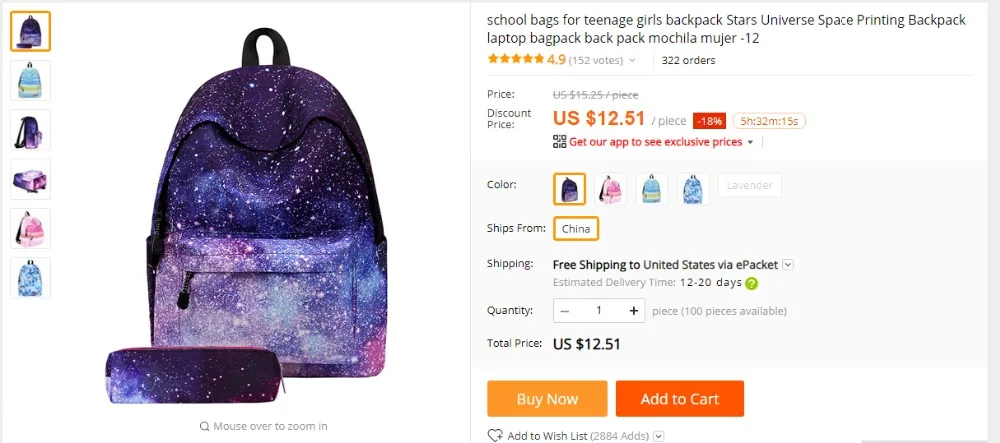Click the Buy Now button
The image size is (1000, 443).
click(x=547, y=399)
